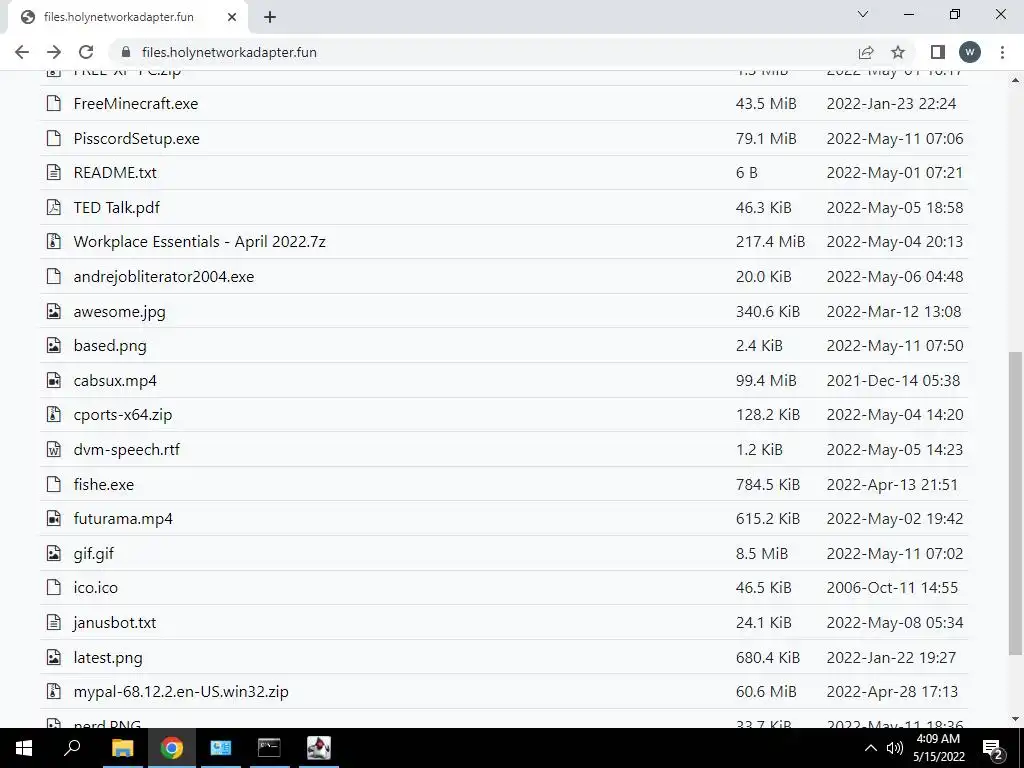Open cabsux.mp4

coord(115,380)
